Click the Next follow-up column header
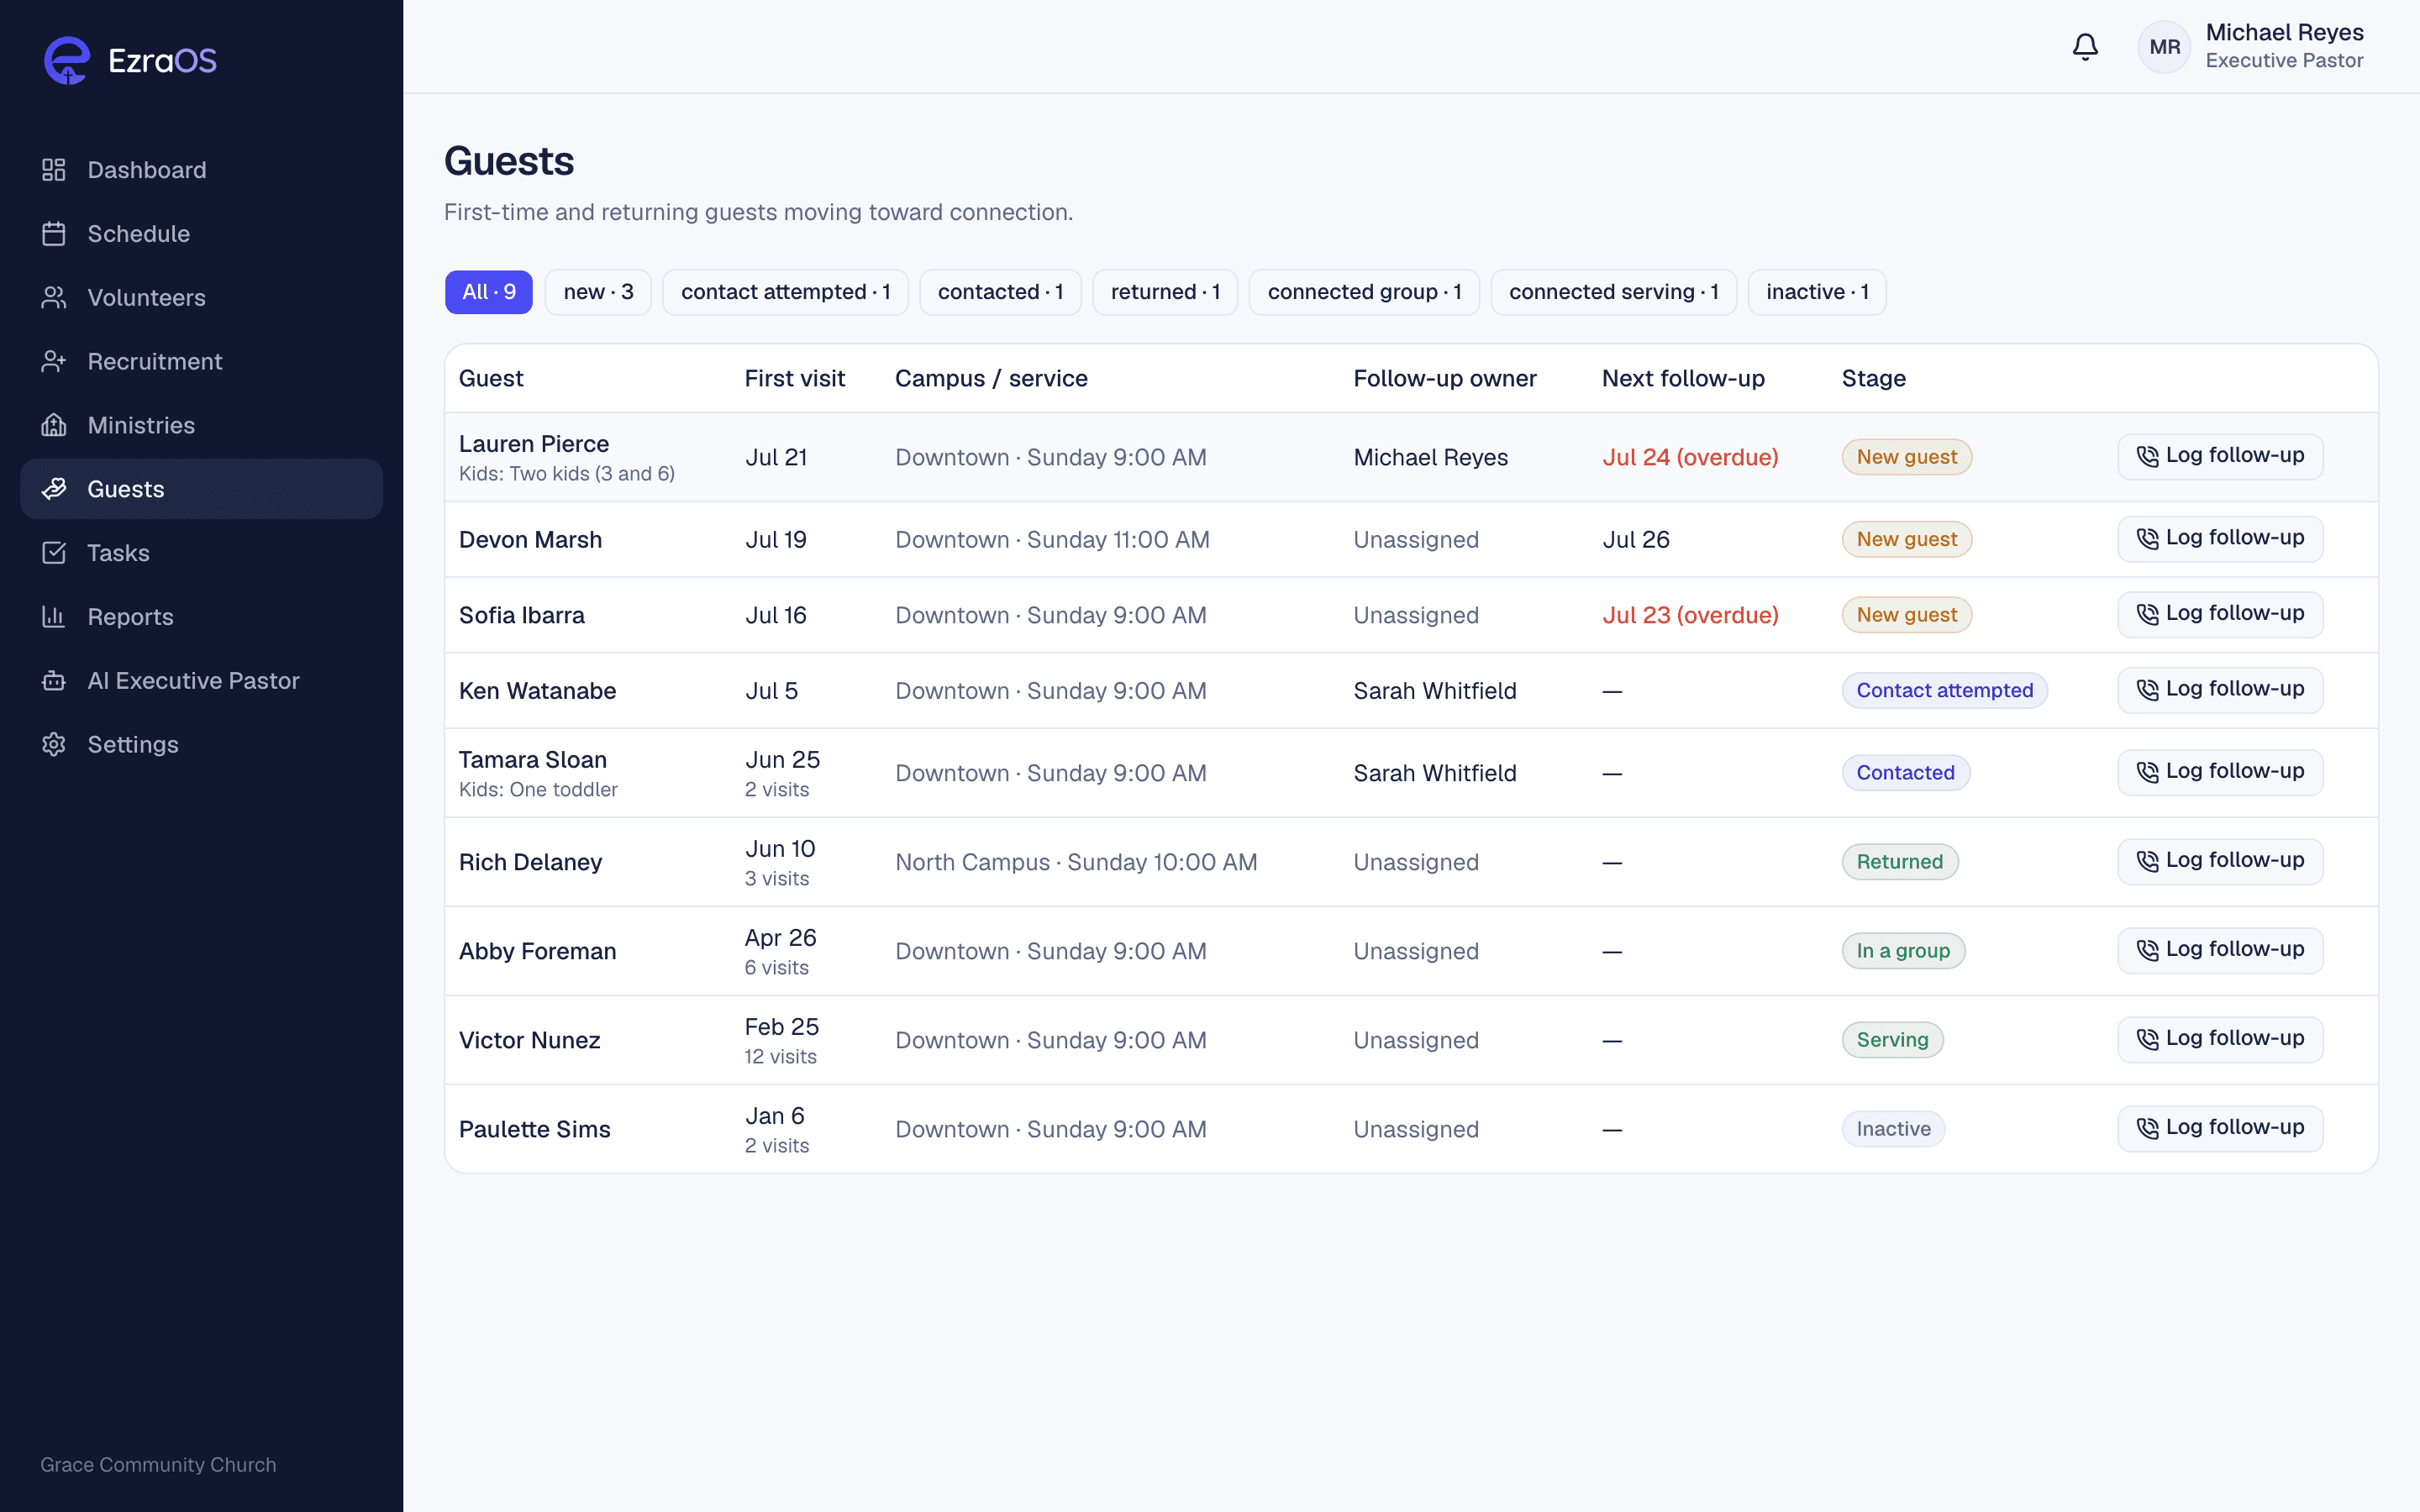2420x1512 pixels. click(x=1683, y=378)
